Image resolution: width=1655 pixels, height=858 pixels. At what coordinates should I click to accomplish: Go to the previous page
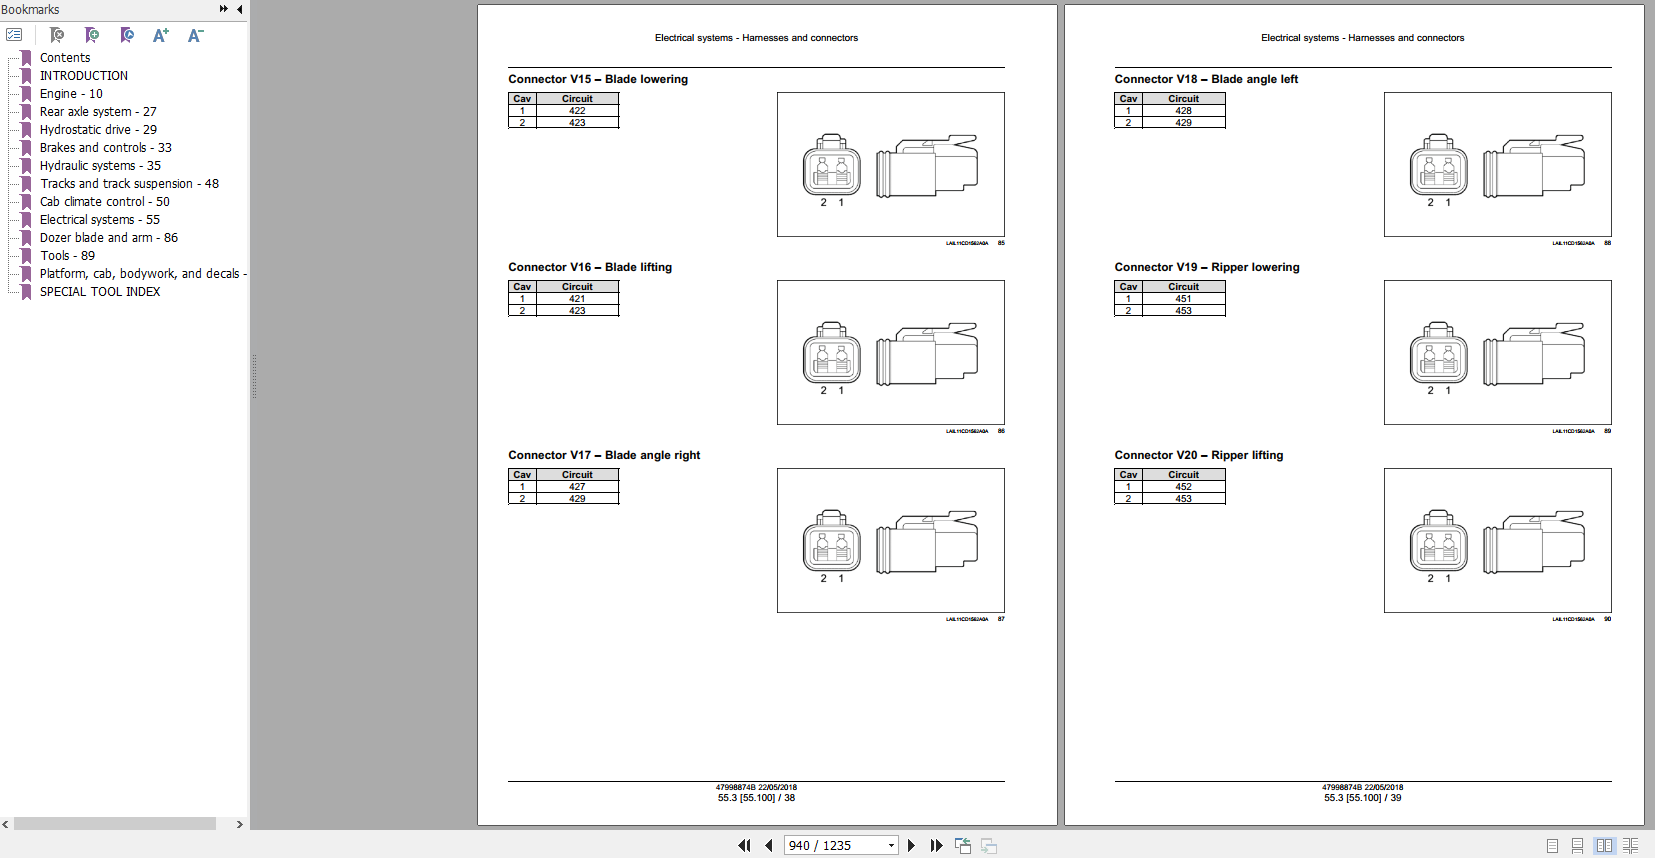tap(769, 846)
